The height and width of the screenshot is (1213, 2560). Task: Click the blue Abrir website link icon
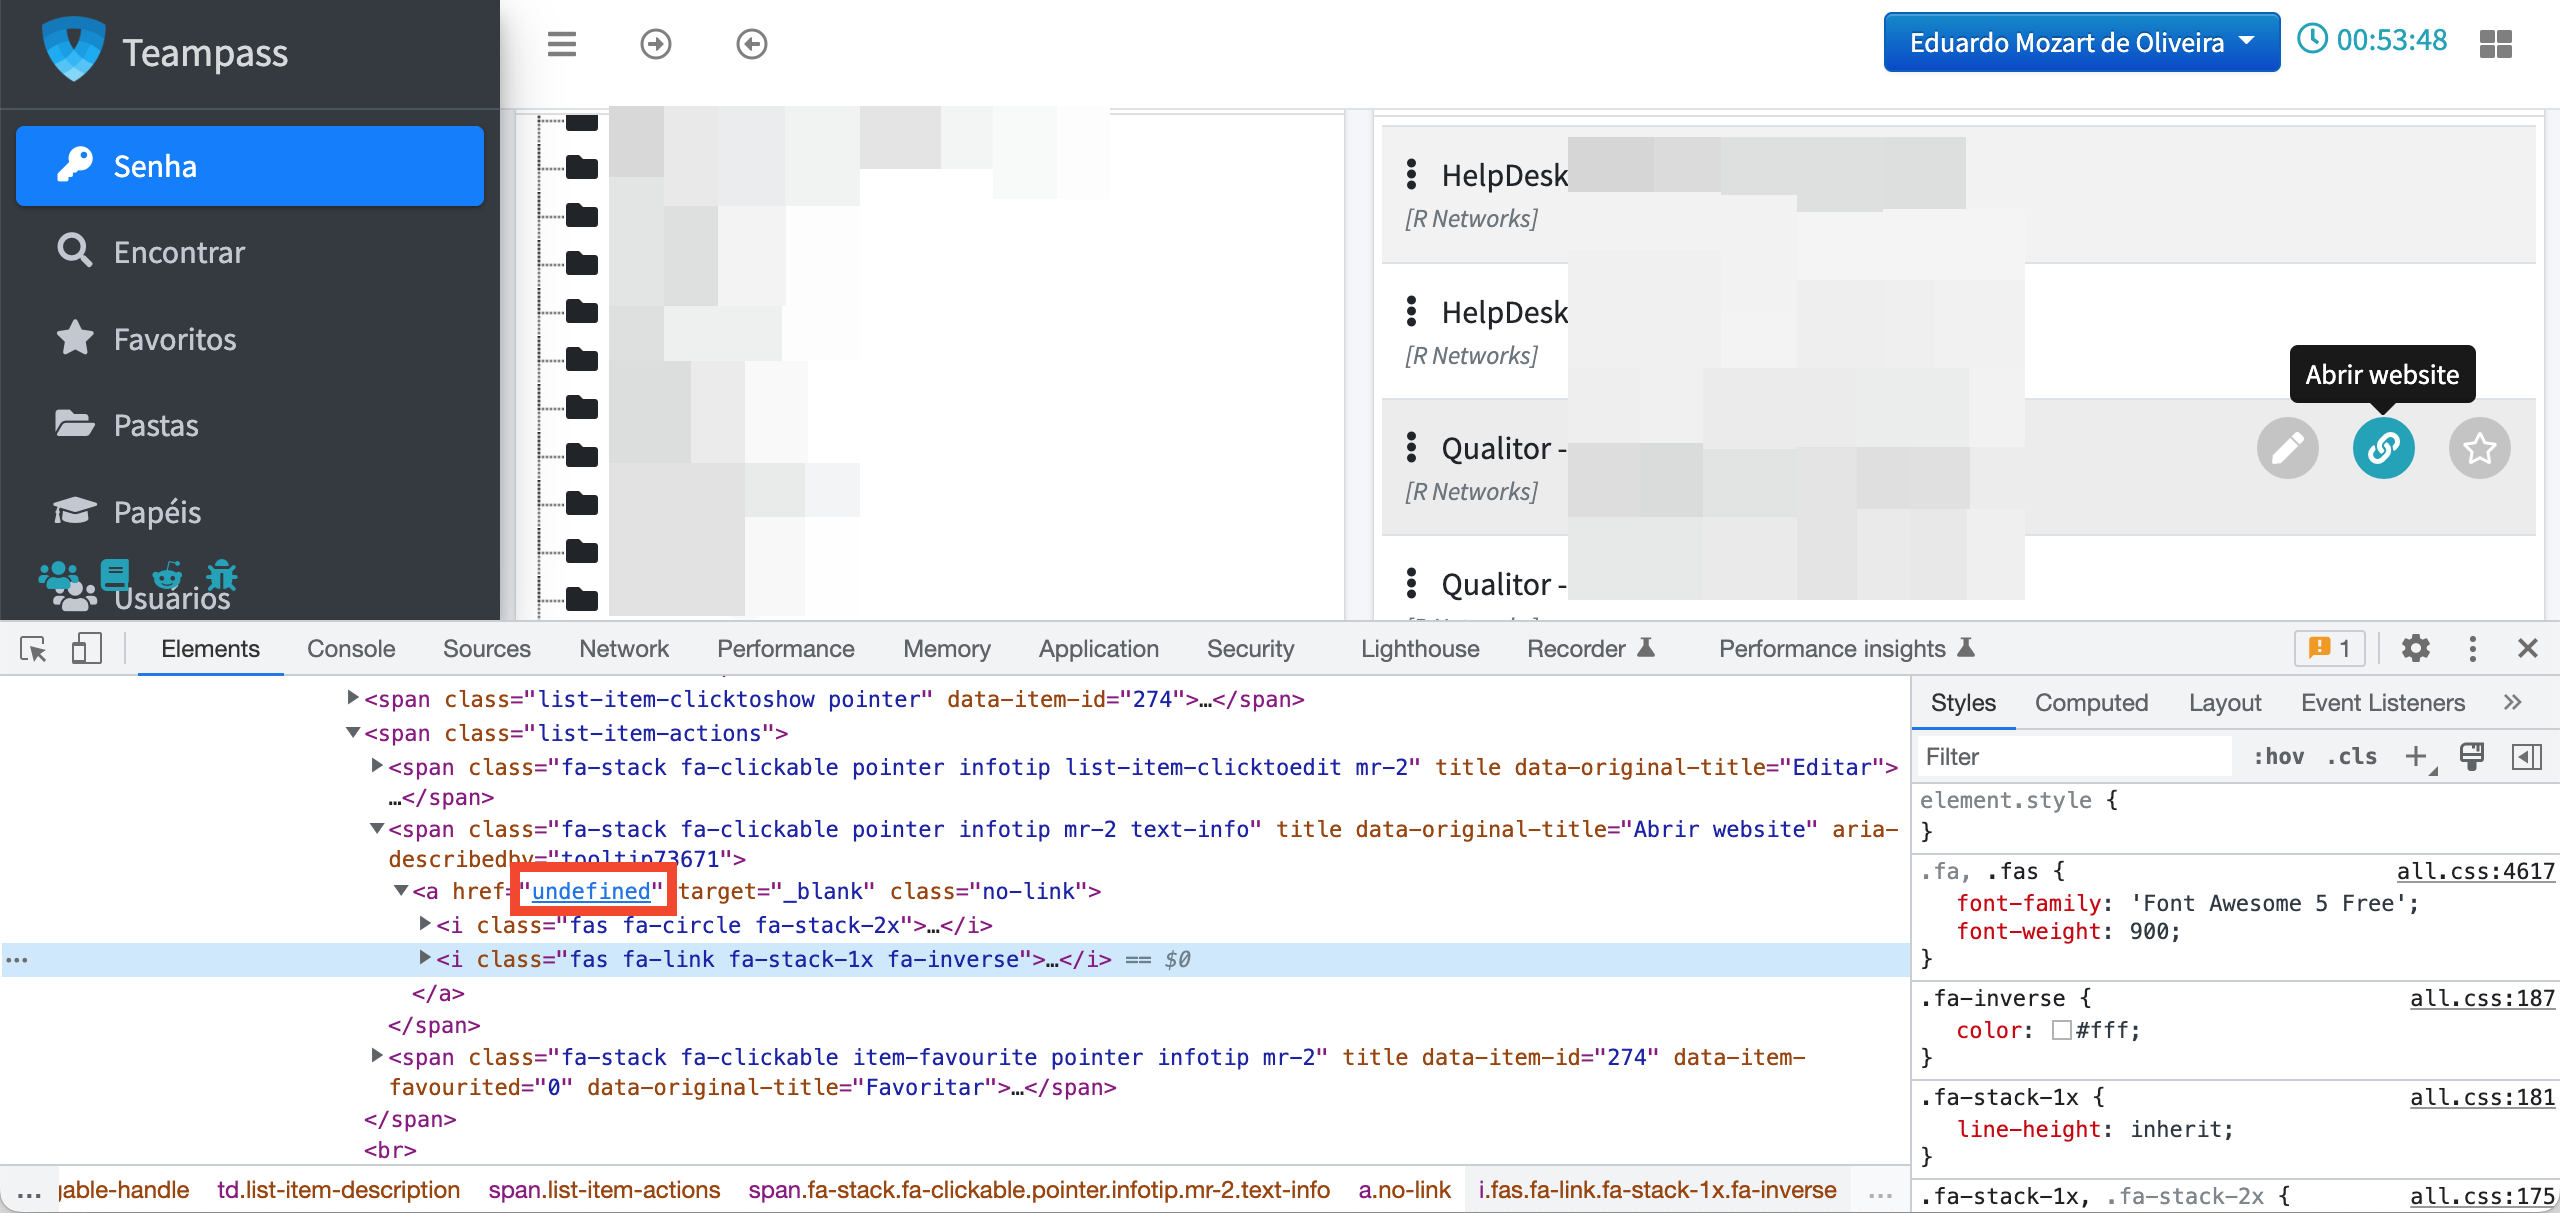[x=2383, y=449]
